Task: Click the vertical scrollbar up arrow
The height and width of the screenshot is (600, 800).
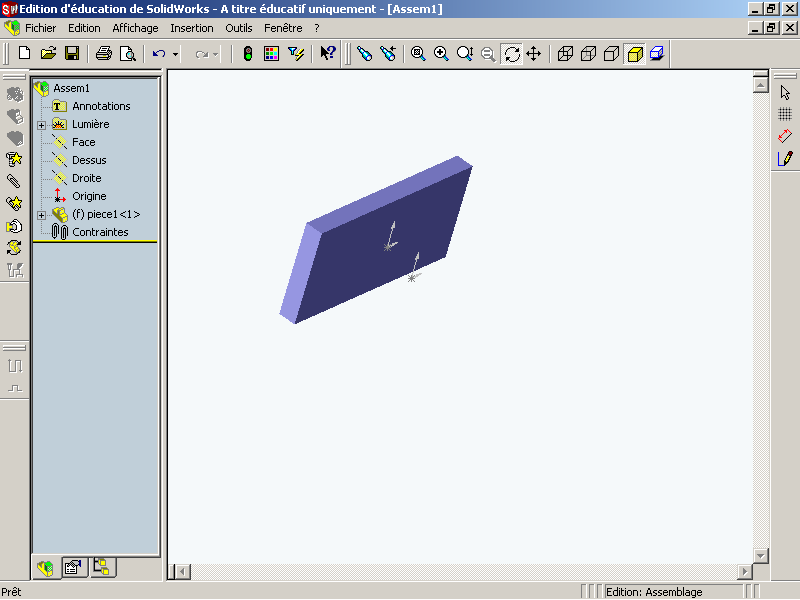Action: (x=760, y=85)
